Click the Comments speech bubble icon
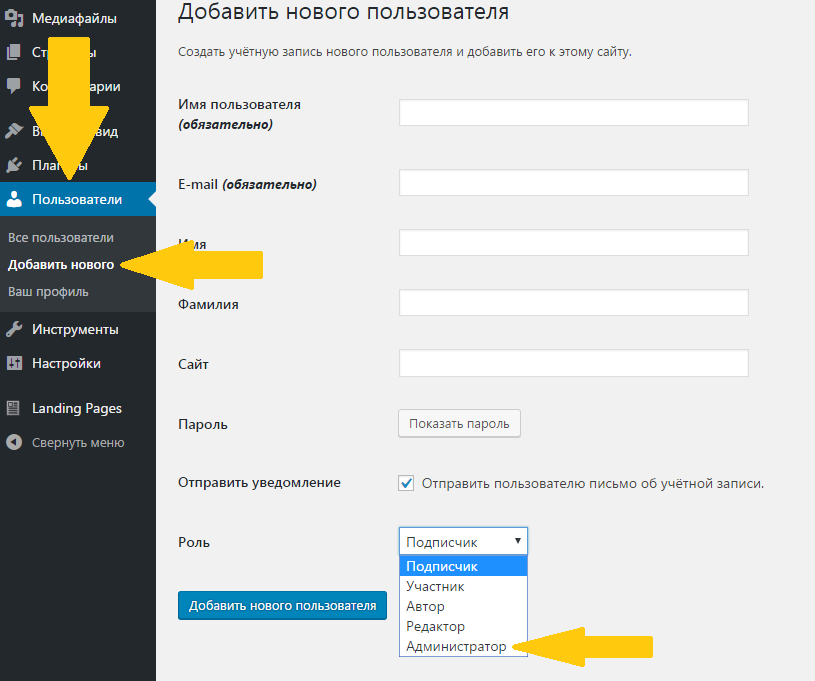The height and width of the screenshot is (681, 815). tap(14, 86)
